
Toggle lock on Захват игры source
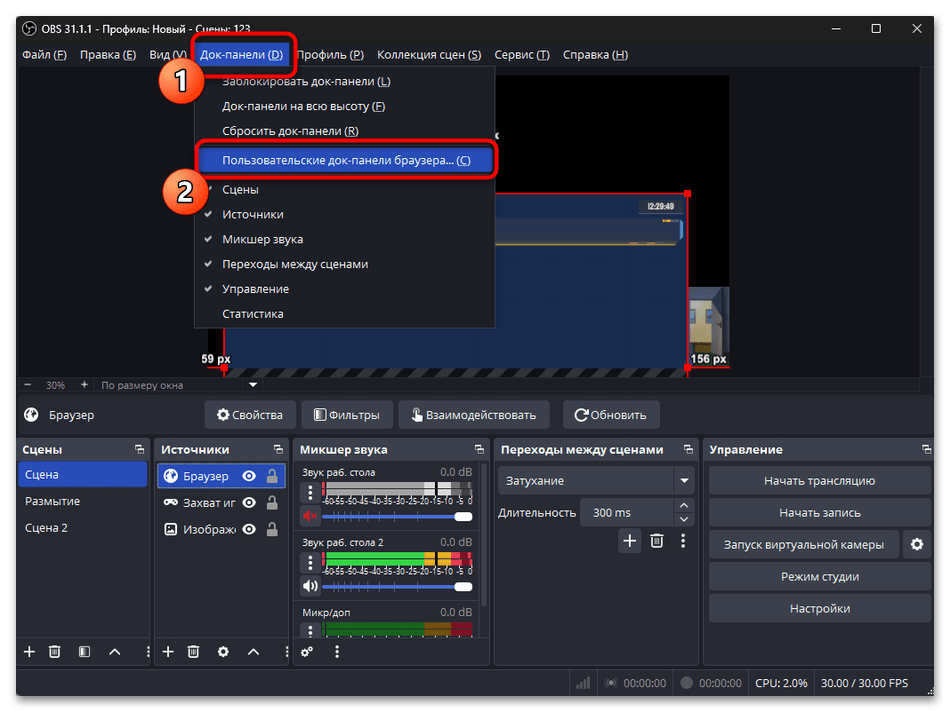(272, 503)
